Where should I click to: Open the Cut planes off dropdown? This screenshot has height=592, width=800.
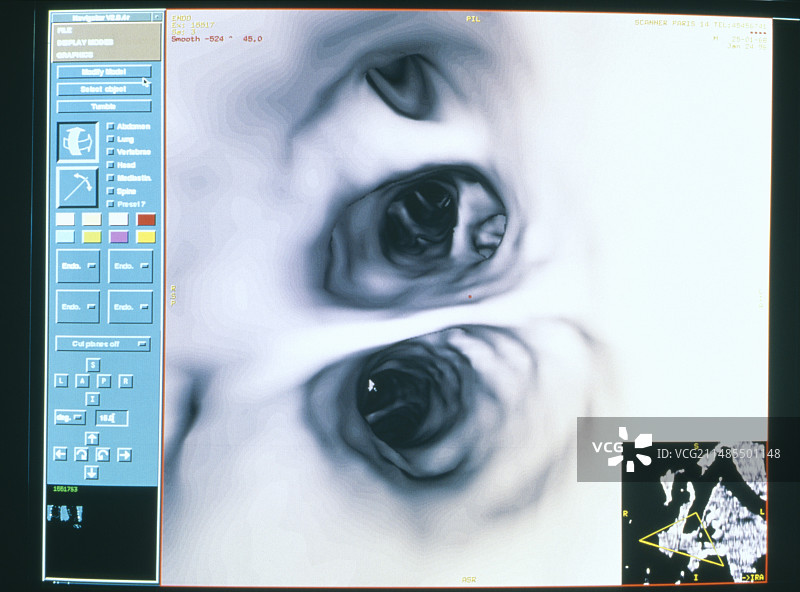click(x=103, y=344)
